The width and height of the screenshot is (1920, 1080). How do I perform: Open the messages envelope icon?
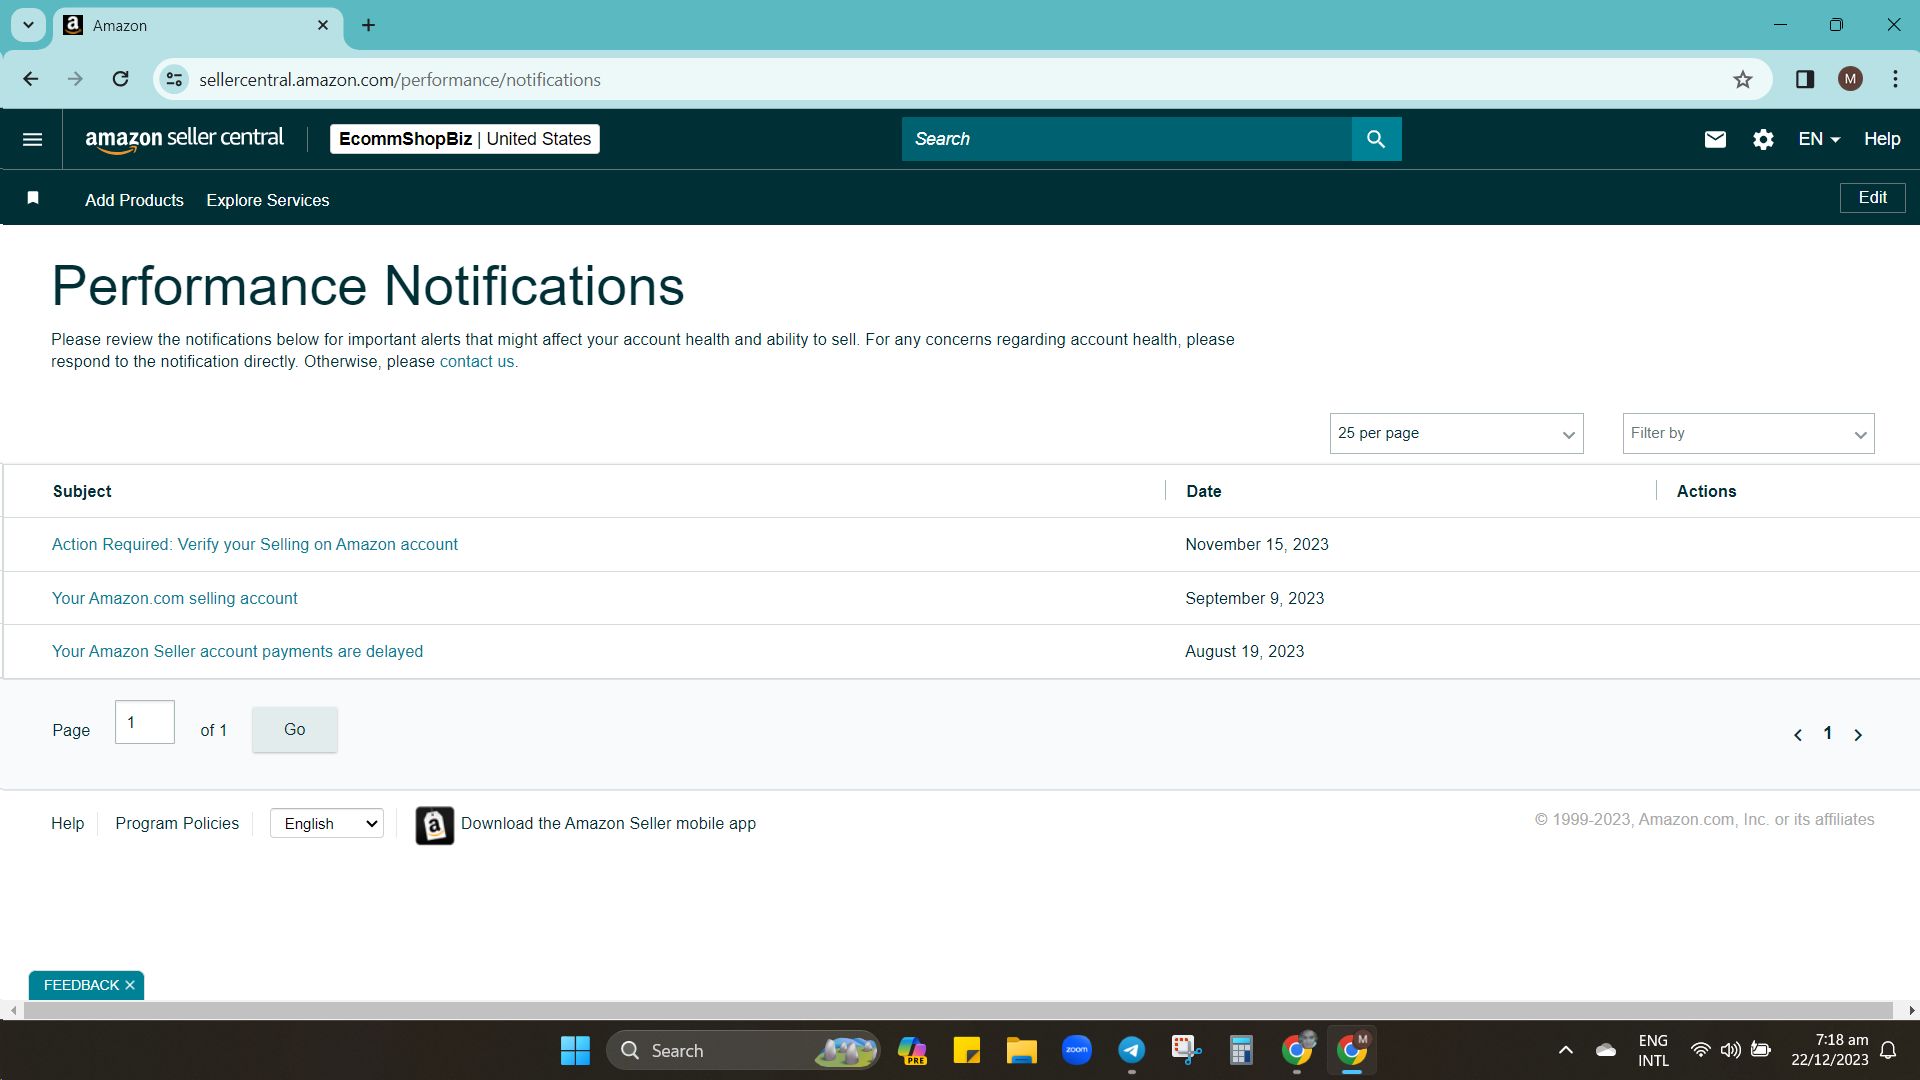(x=1715, y=139)
